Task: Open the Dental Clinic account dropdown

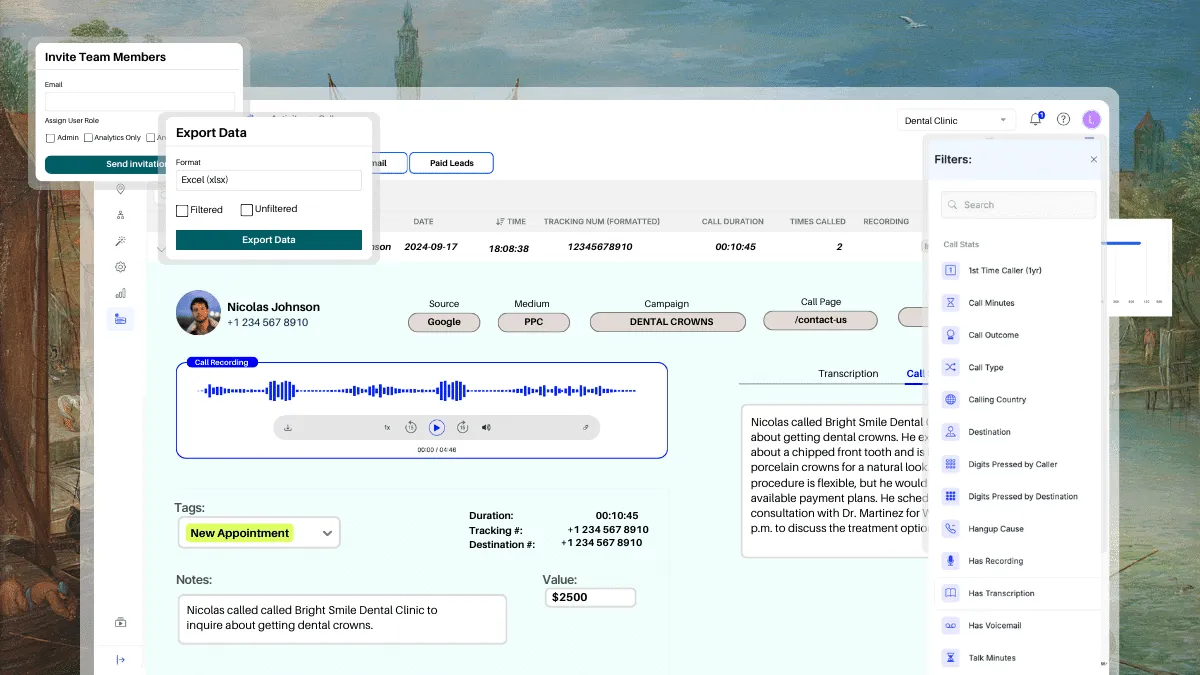Action: [956, 120]
